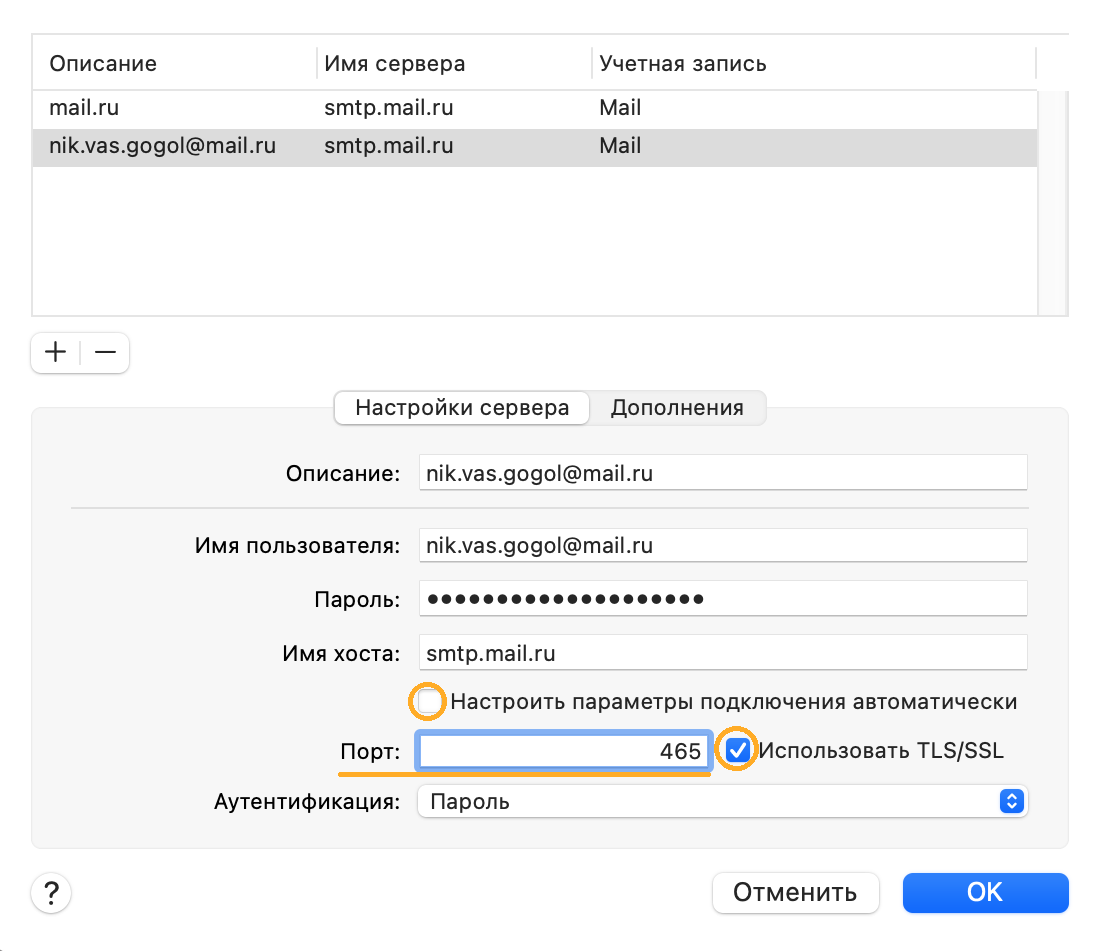Open help with the question mark button
The height and width of the screenshot is (951, 1093).
pos(51,893)
